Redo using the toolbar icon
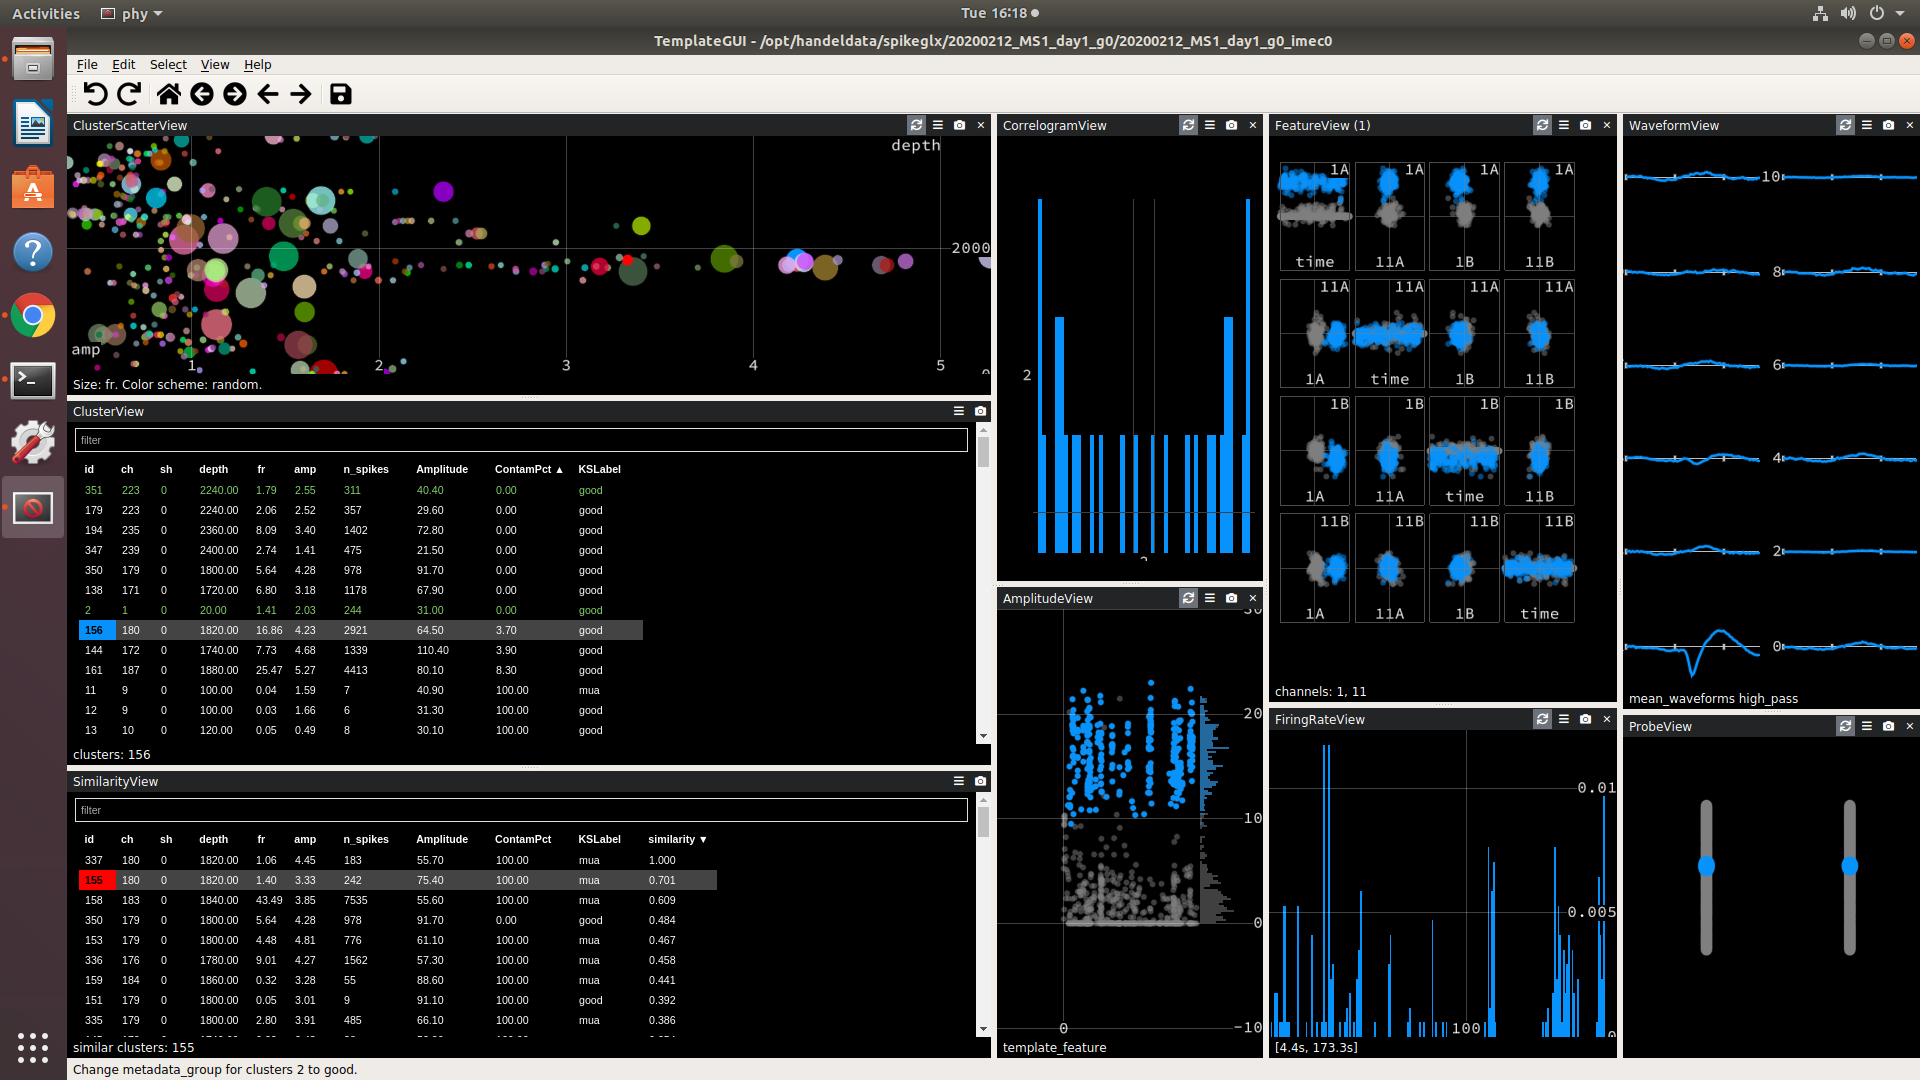 click(x=128, y=94)
